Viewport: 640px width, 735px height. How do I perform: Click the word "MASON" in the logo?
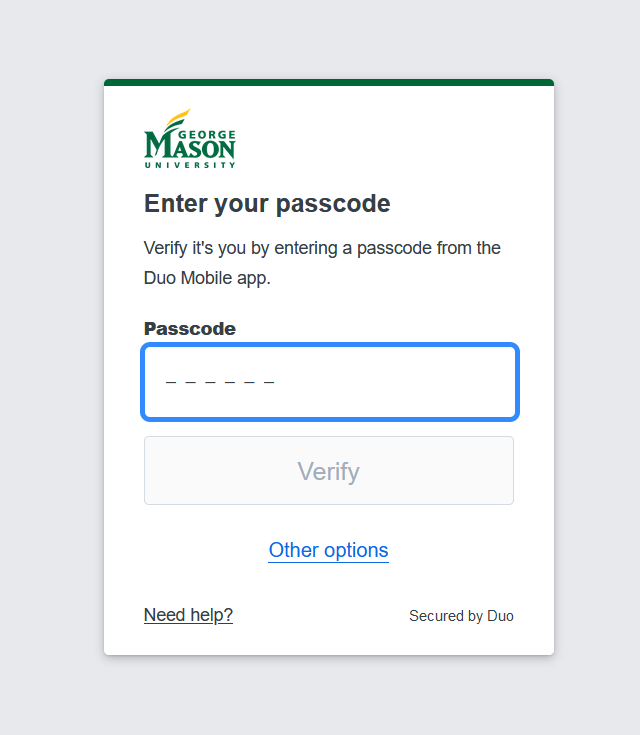[190, 148]
